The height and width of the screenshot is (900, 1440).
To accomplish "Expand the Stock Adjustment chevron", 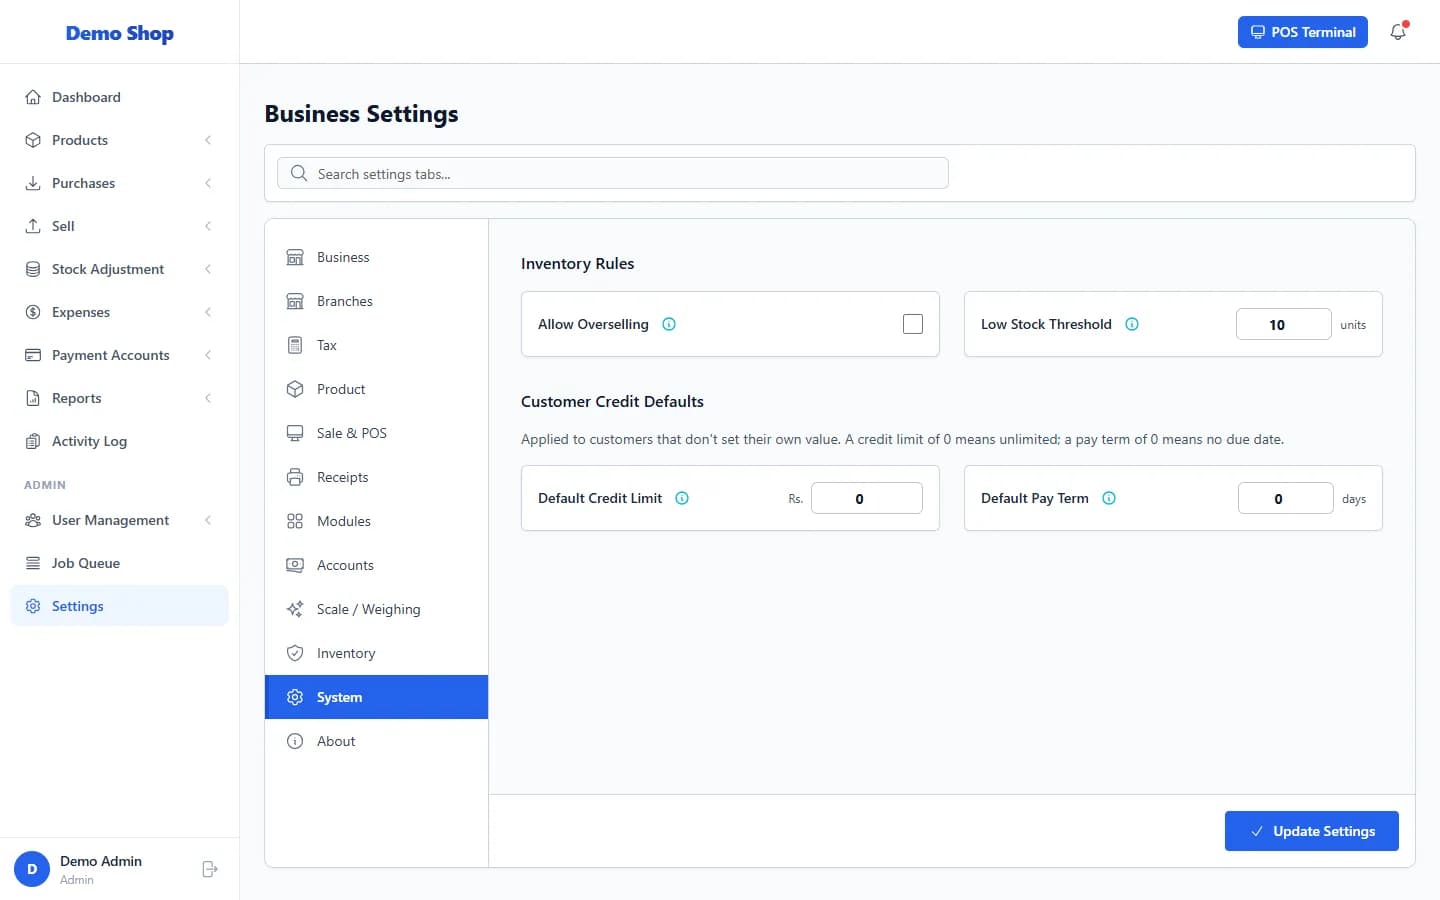I will point(208,269).
